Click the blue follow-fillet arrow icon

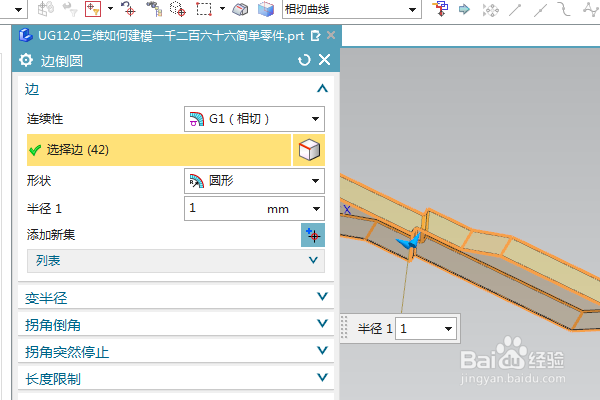[464, 9]
